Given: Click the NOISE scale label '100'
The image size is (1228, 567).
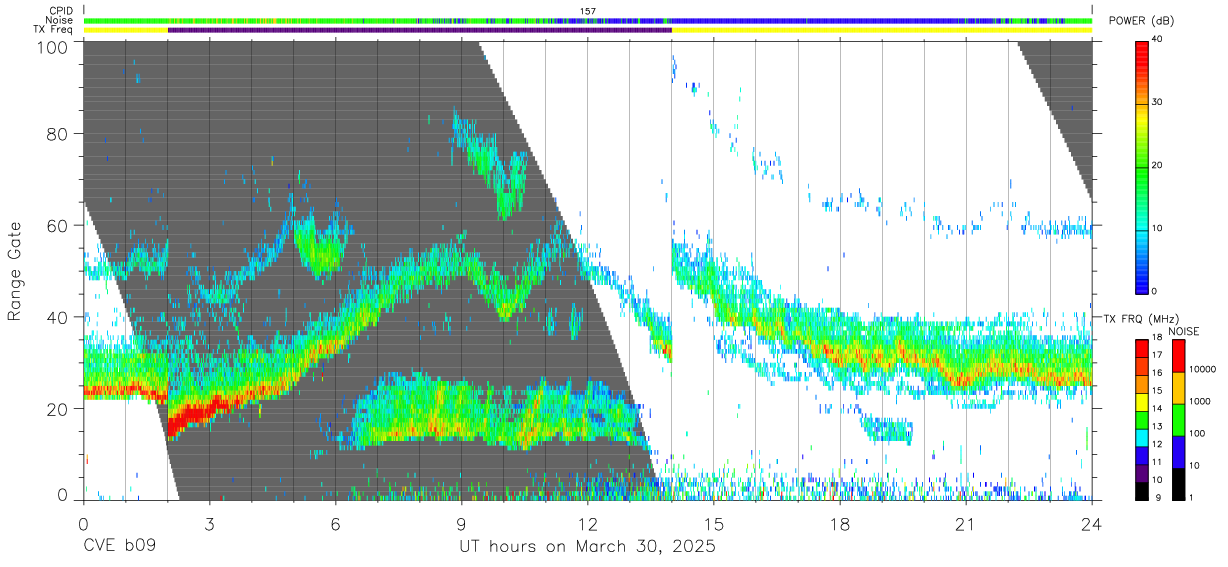Looking at the screenshot, I should pos(1198,433).
